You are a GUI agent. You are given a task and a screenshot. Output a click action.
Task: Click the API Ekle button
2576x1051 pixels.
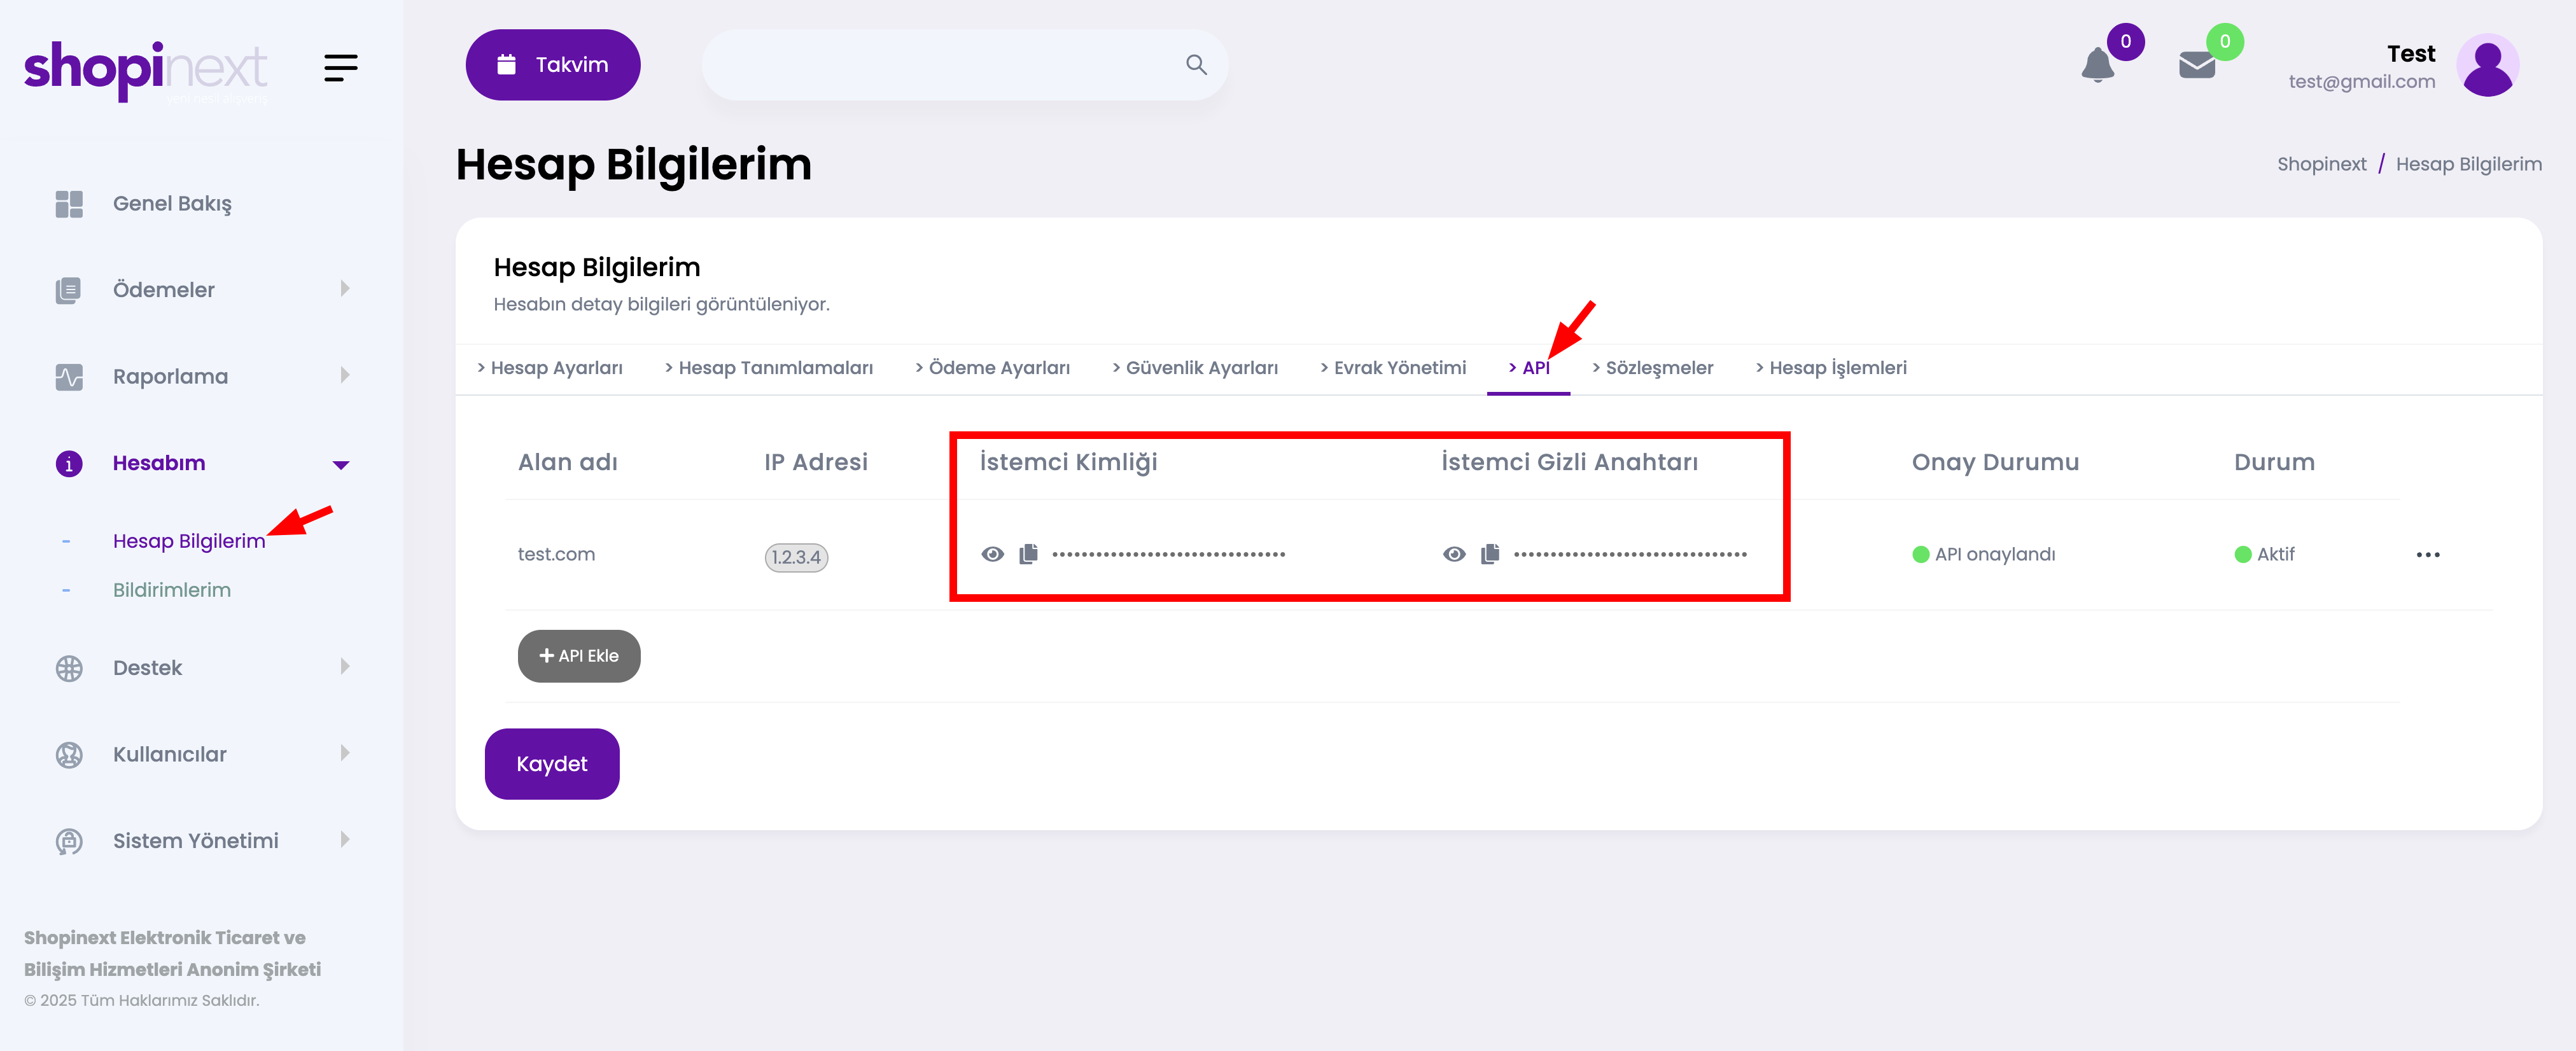(x=579, y=656)
